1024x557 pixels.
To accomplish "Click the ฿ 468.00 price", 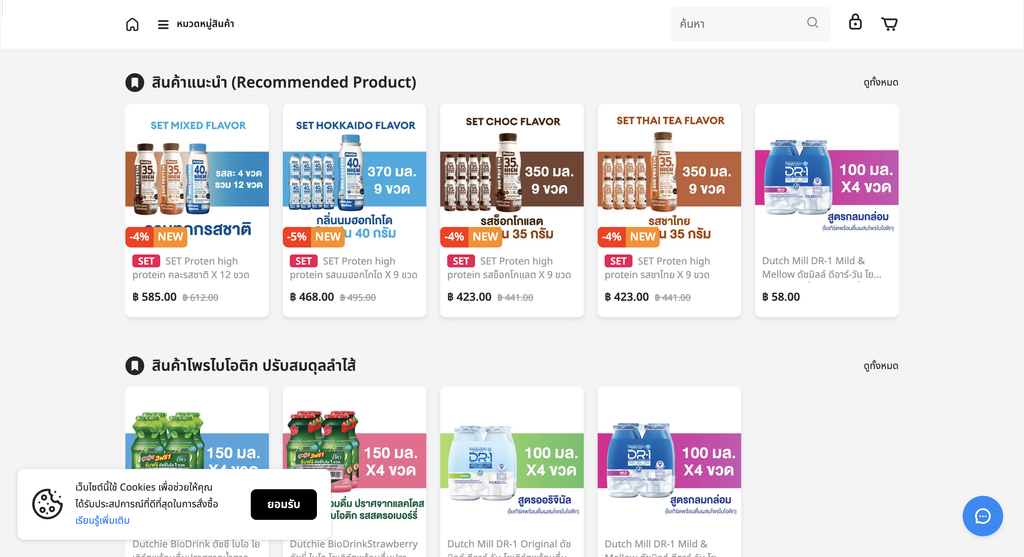I will coord(312,297).
